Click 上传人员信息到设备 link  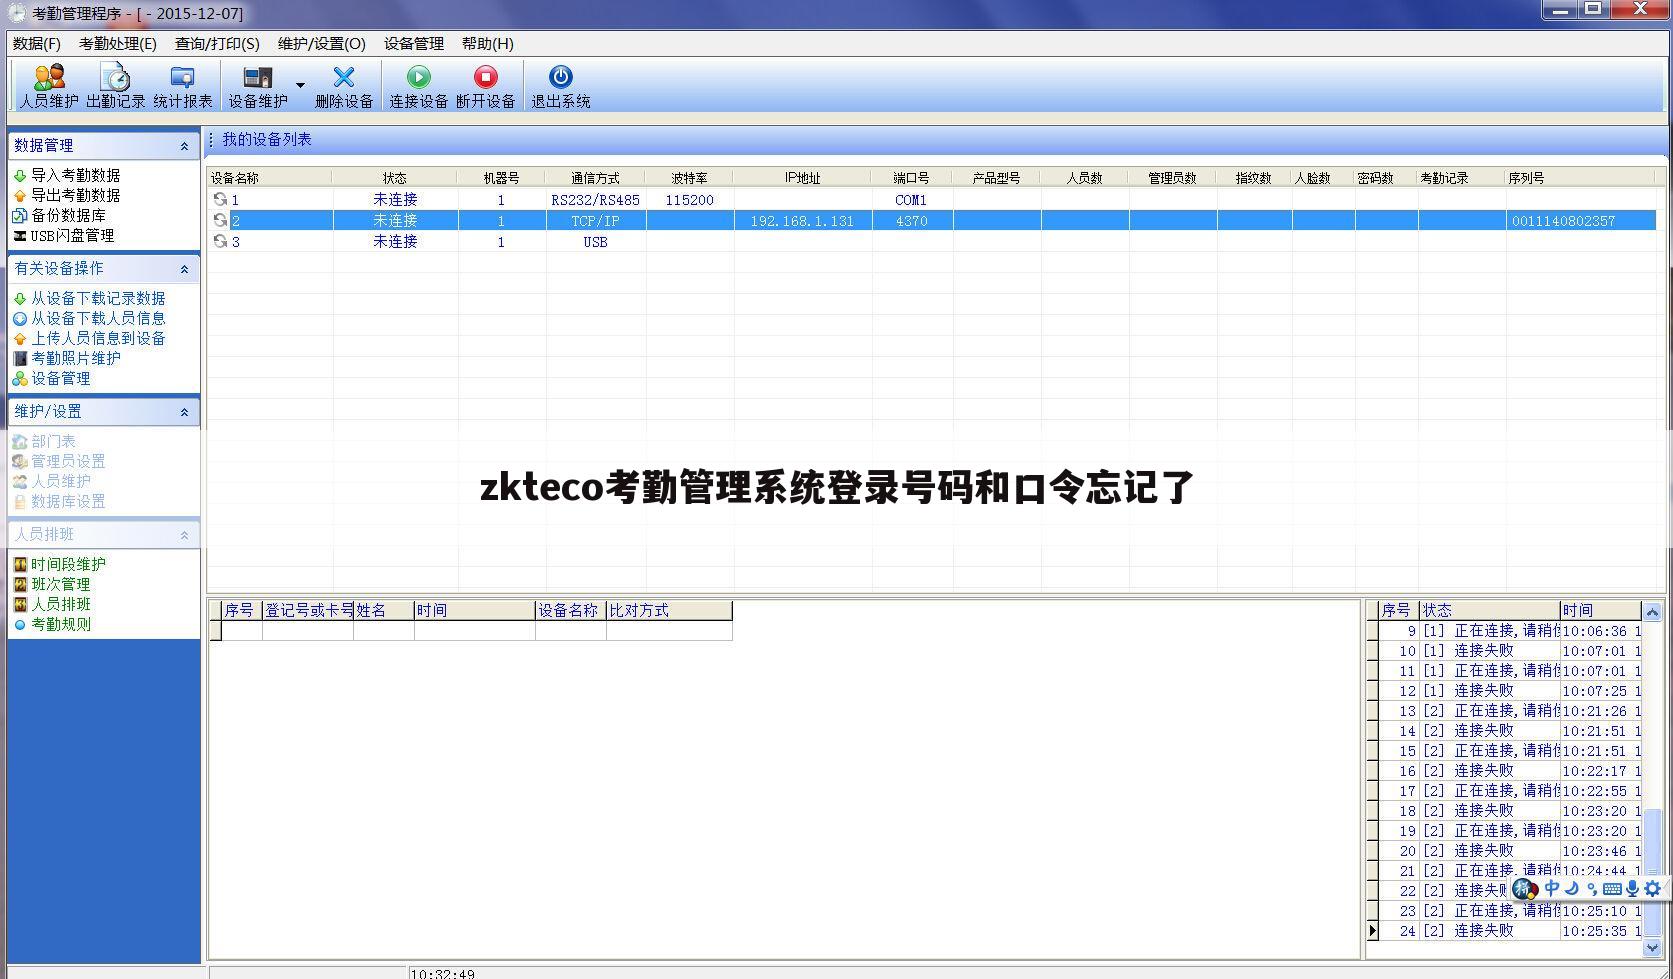tap(98, 338)
